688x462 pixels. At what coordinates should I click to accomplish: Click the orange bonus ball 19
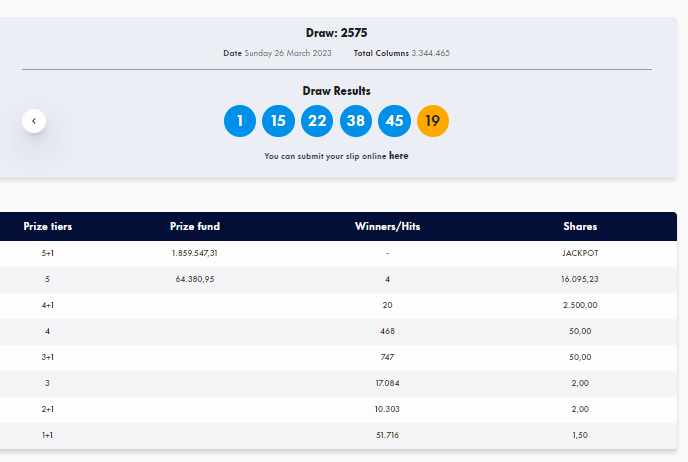(x=433, y=121)
